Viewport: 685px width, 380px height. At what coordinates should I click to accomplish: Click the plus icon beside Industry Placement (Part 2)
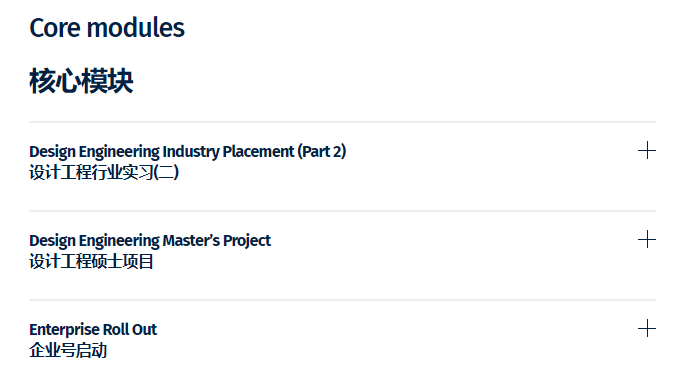[647, 151]
